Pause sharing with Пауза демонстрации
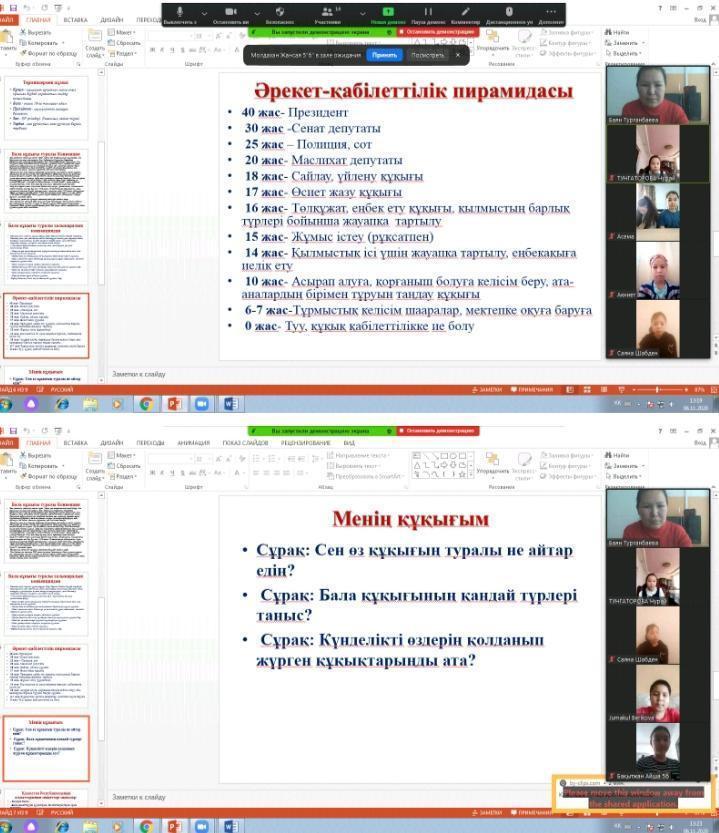This screenshot has height=833, width=719. pyautogui.click(x=427, y=14)
